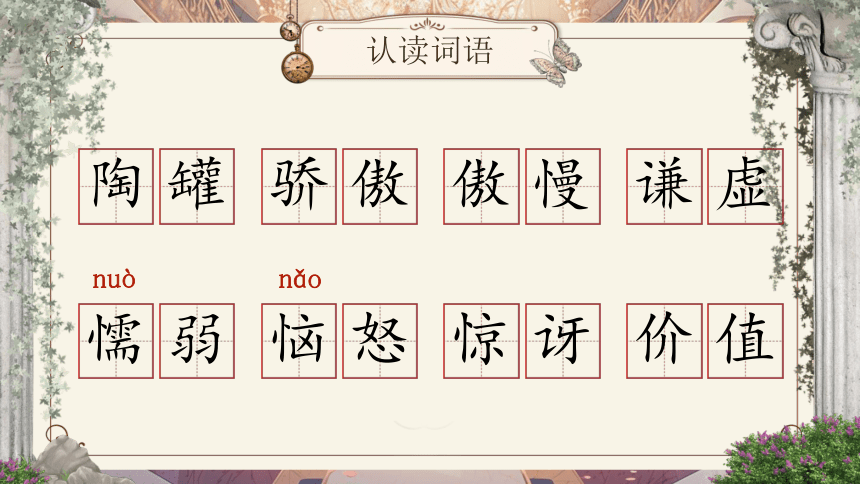
Task: Click the 惊 character box
Action: [481, 341]
